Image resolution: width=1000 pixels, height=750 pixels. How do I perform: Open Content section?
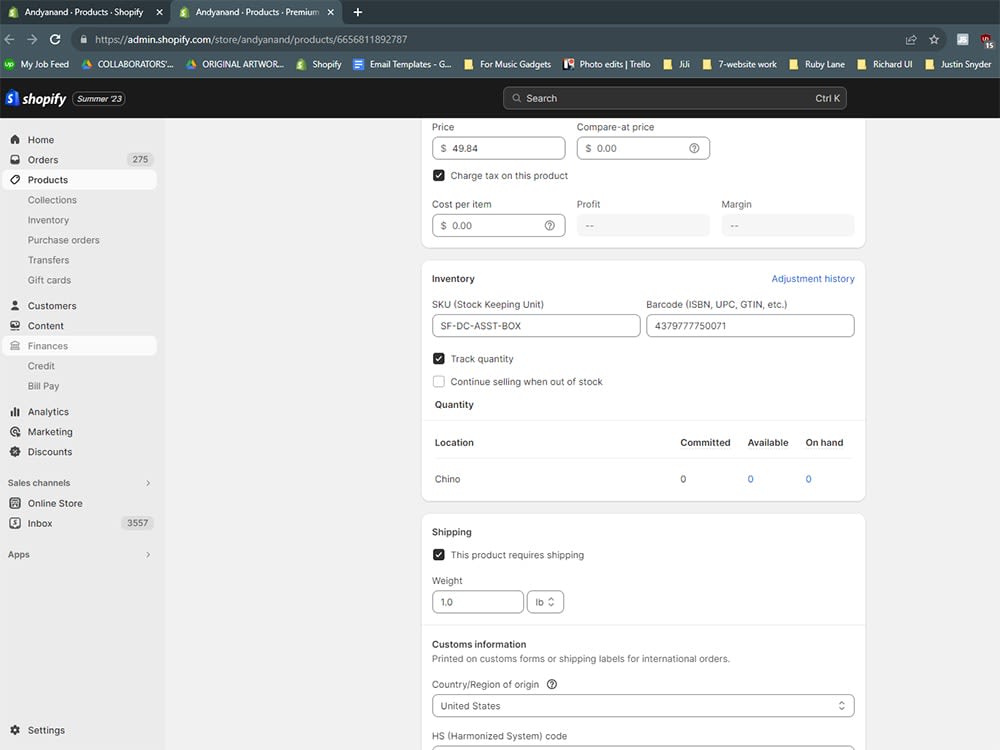(x=45, y=326)
